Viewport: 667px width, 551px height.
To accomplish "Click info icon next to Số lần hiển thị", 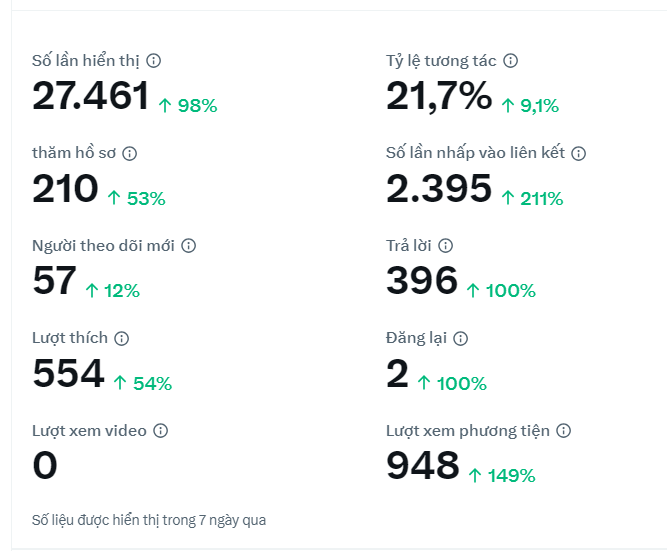I will [x=154, y=61].
